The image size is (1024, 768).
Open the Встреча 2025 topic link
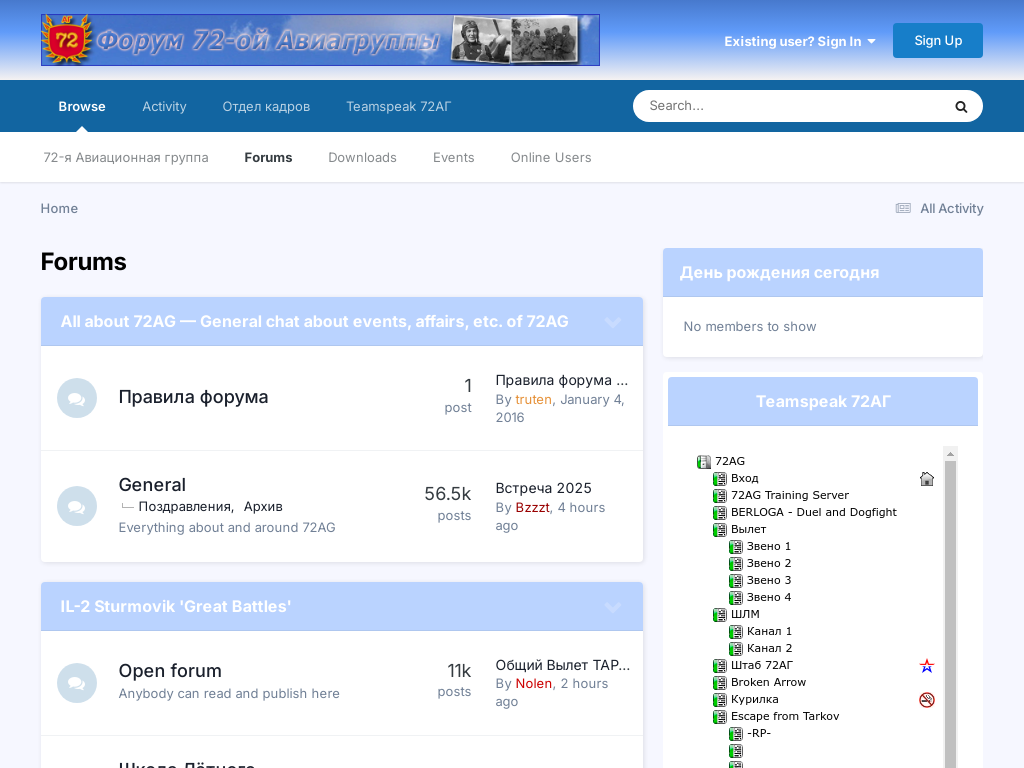click(x=543, y=488)
